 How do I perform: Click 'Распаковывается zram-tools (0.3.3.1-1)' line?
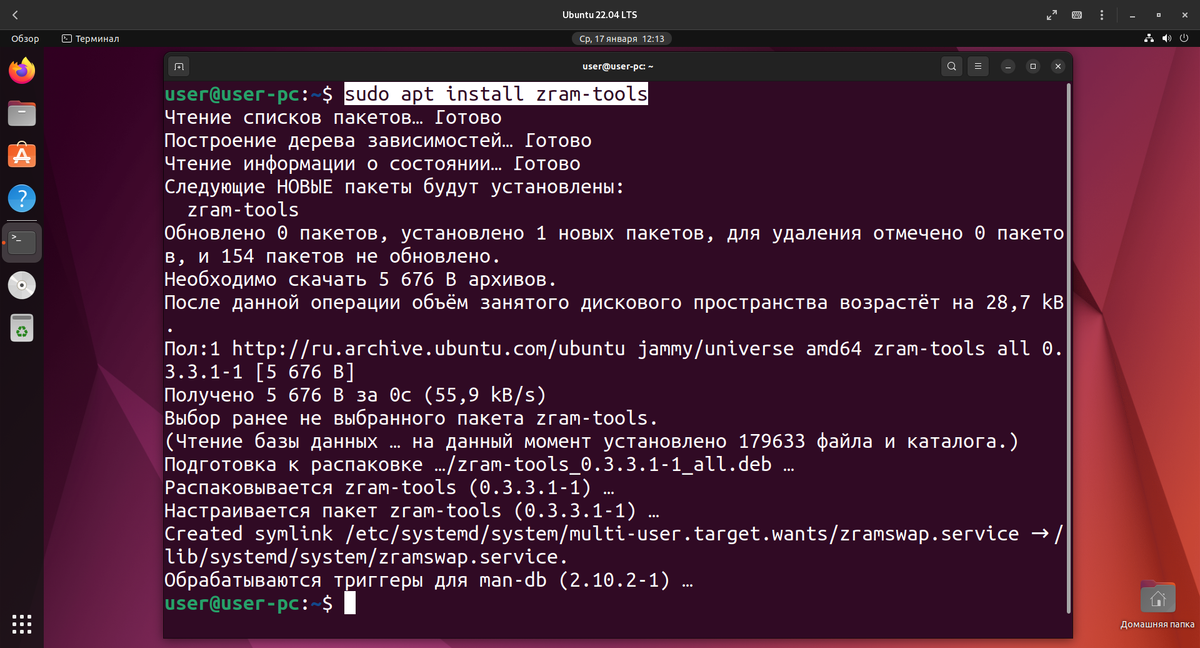[389, 488]
